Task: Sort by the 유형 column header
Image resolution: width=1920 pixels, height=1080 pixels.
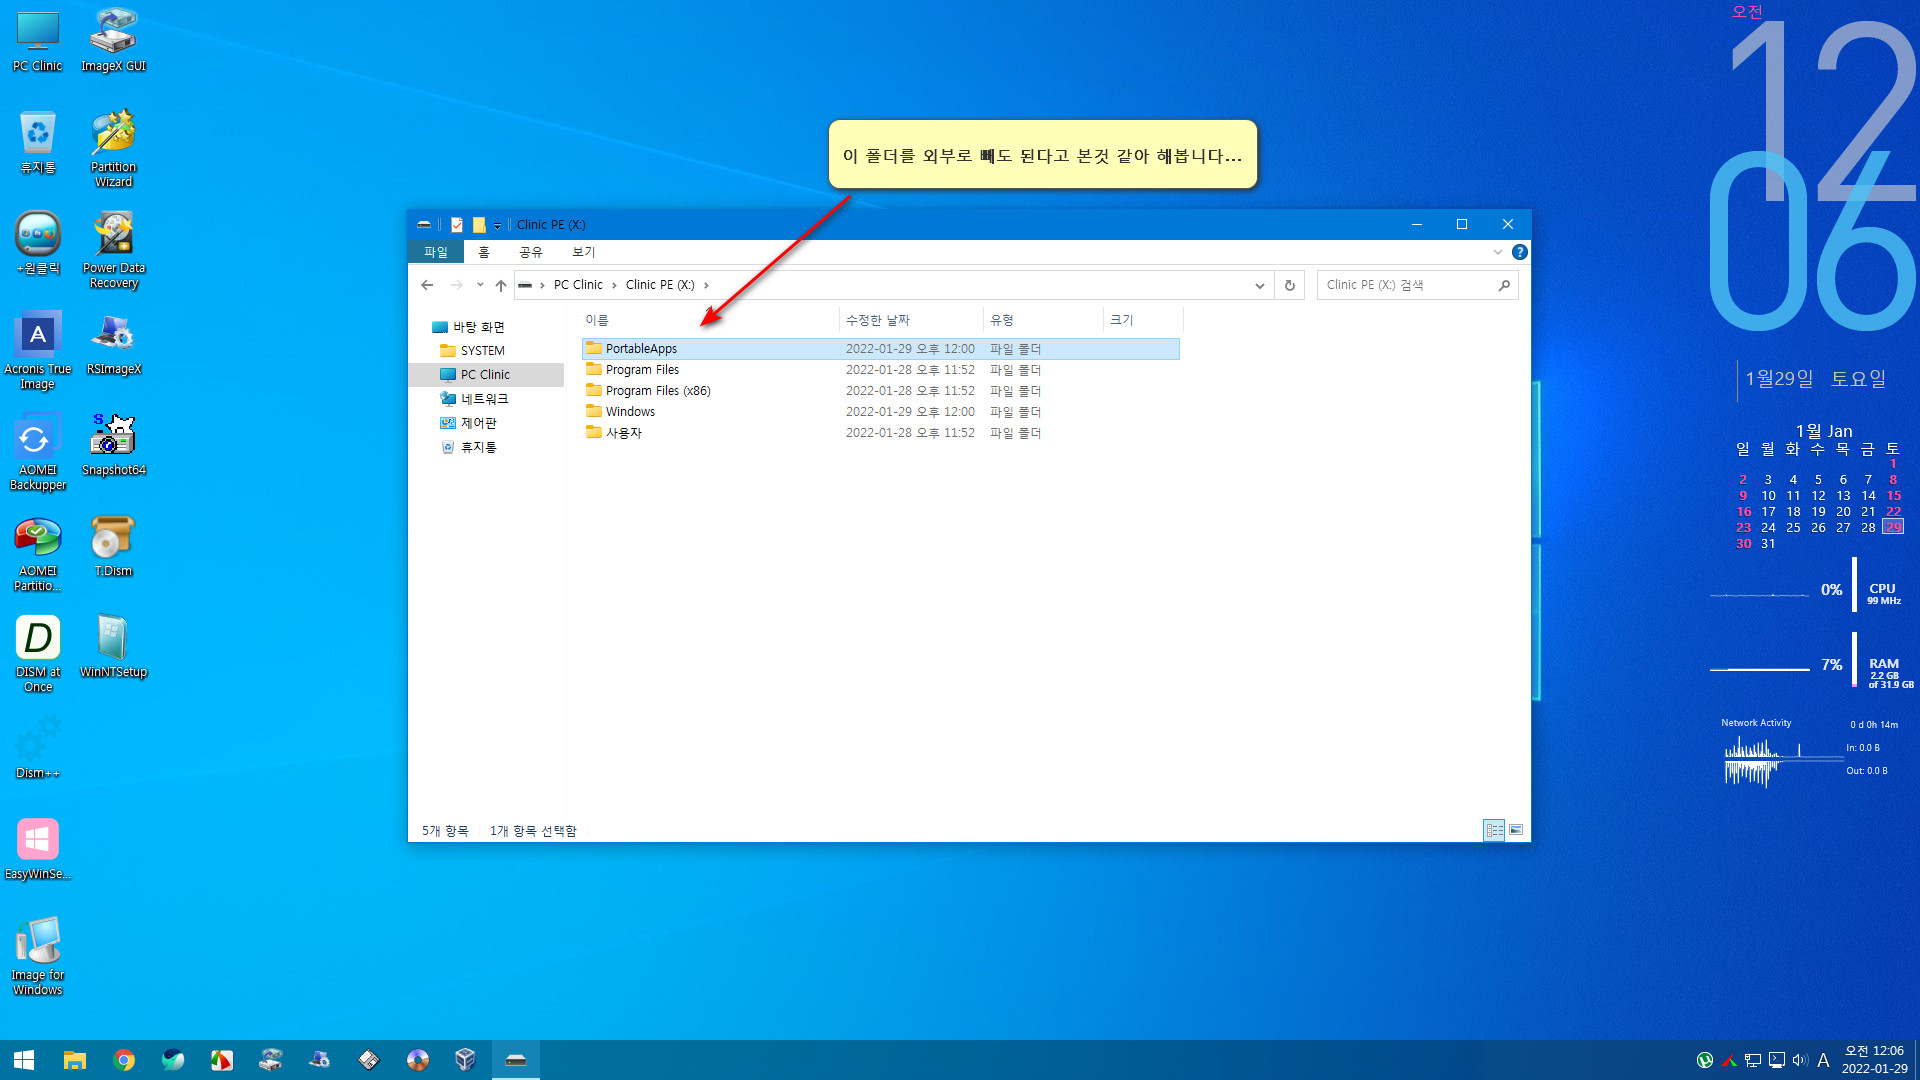Action: click(x=1043, y=320)
